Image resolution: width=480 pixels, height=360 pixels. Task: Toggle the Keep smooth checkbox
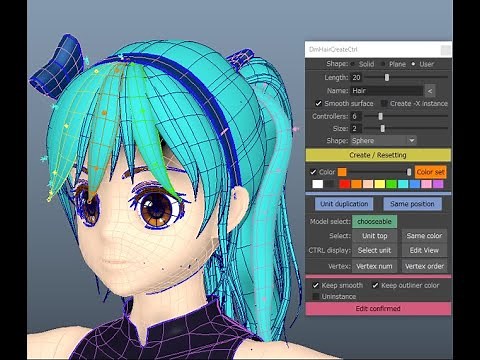[315, 285]
